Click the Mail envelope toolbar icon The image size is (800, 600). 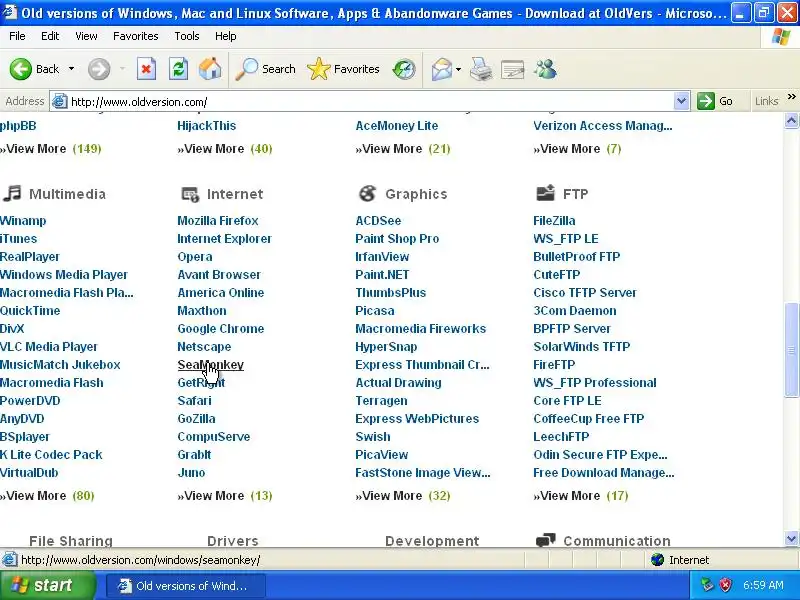click(x=442, y=69)
